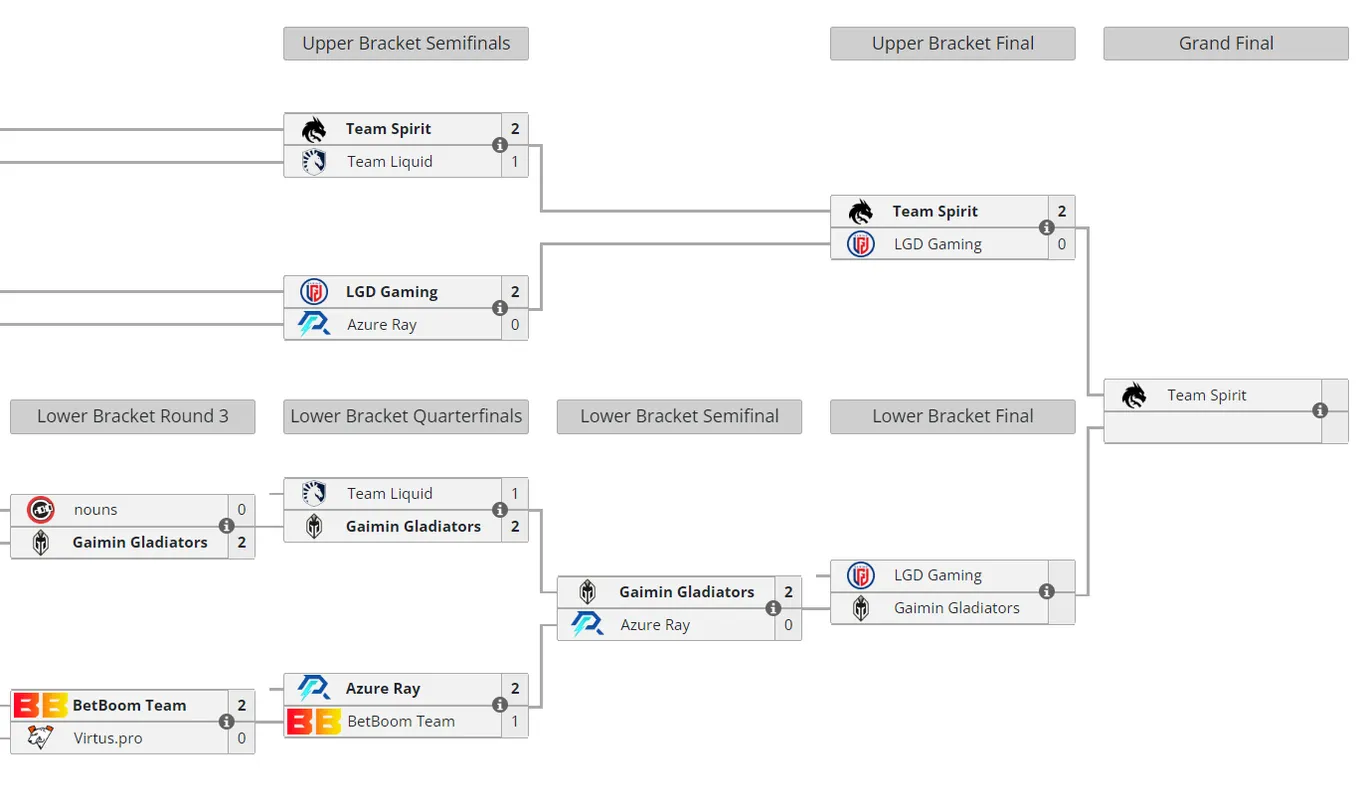
Task: Click the Lower Bracket Round 3 header
Action: (x=133, y=416)
